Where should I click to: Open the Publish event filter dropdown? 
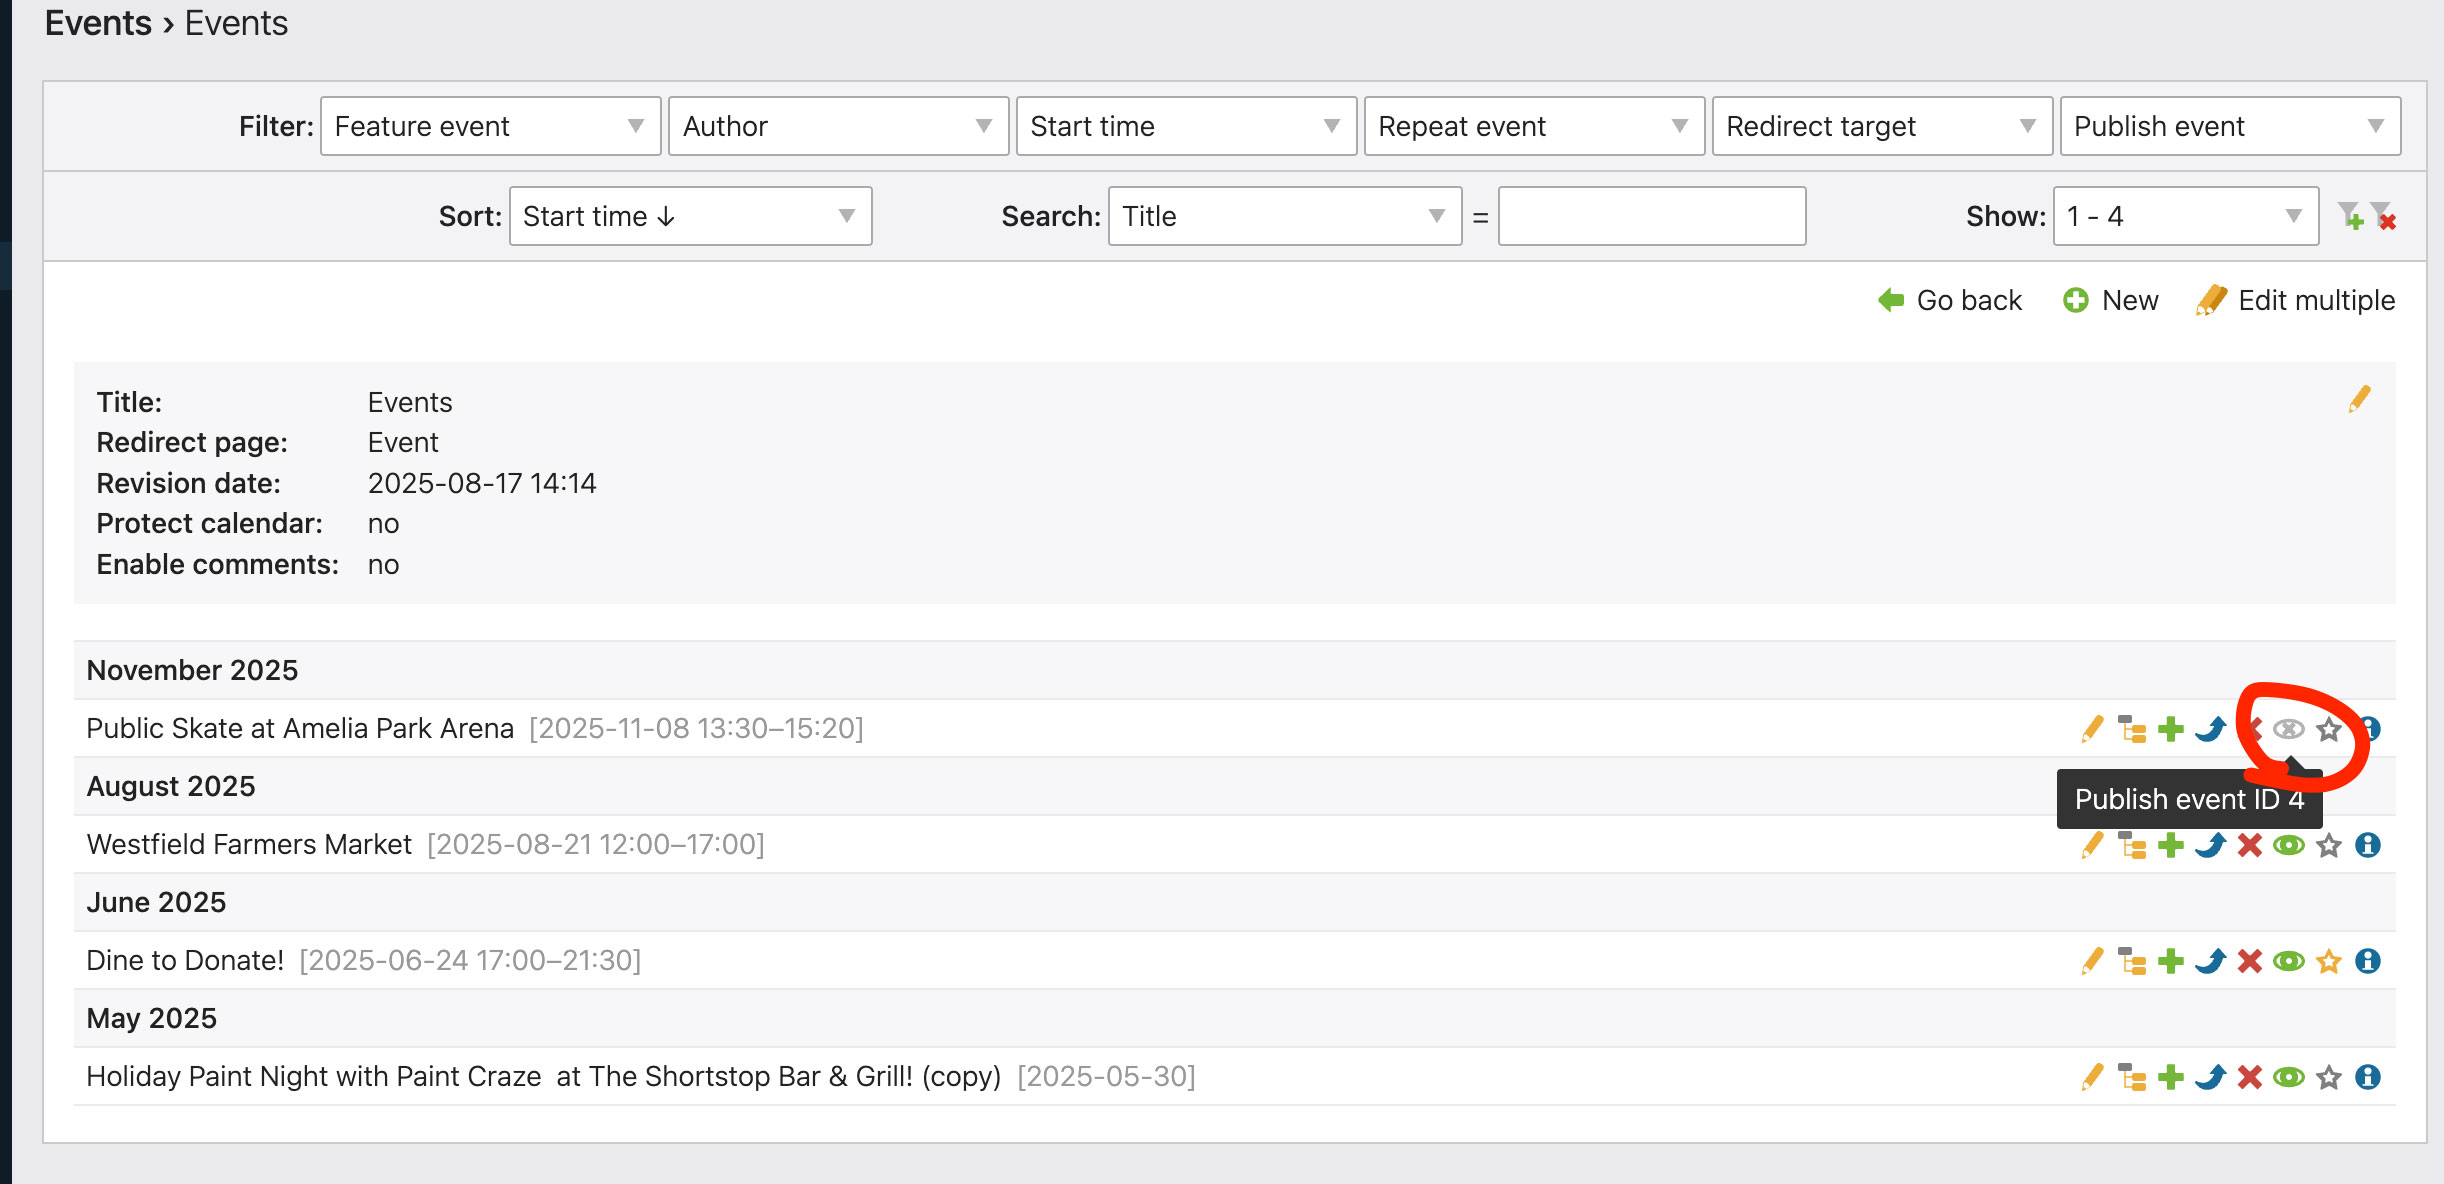click(2230, 126)
